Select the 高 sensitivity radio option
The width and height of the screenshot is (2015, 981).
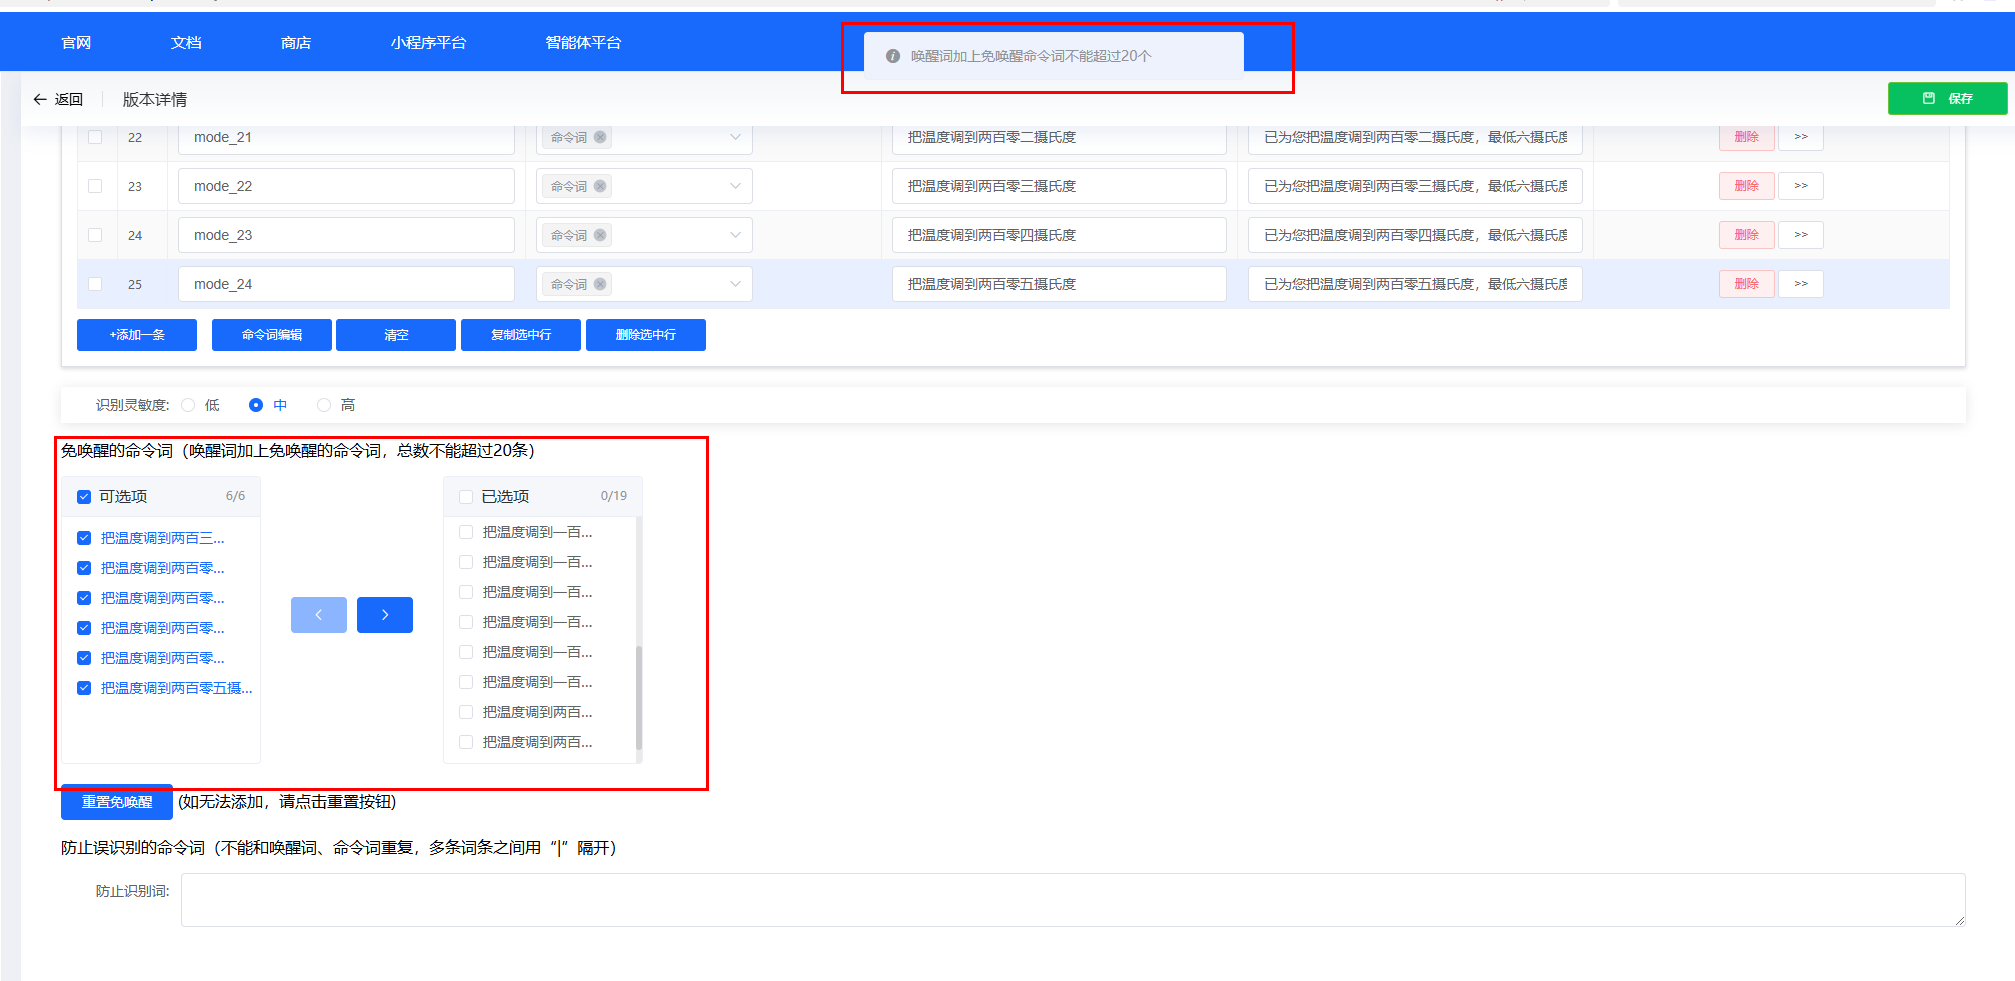pyautogui.click(x=324, y=405)
